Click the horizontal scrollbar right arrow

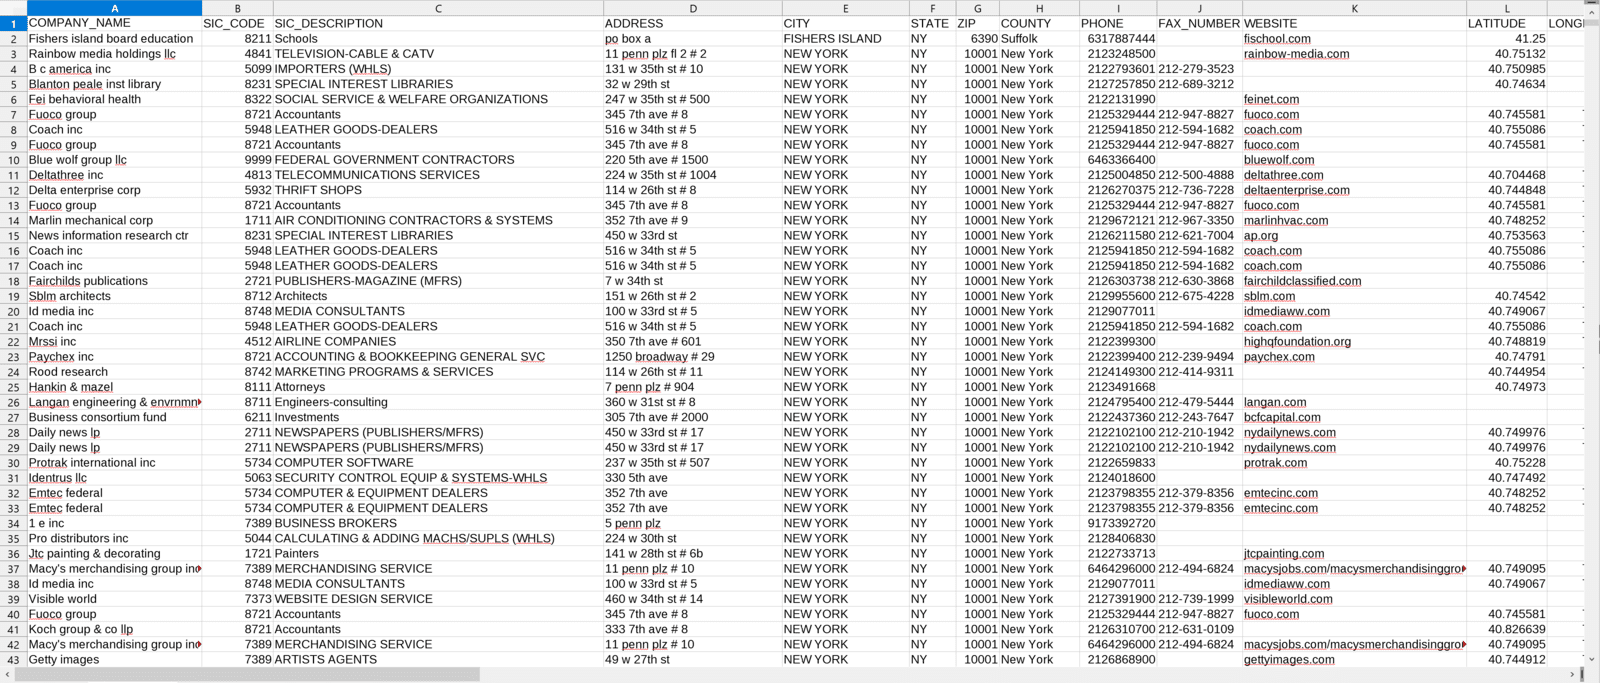[x=1572, y=675]
